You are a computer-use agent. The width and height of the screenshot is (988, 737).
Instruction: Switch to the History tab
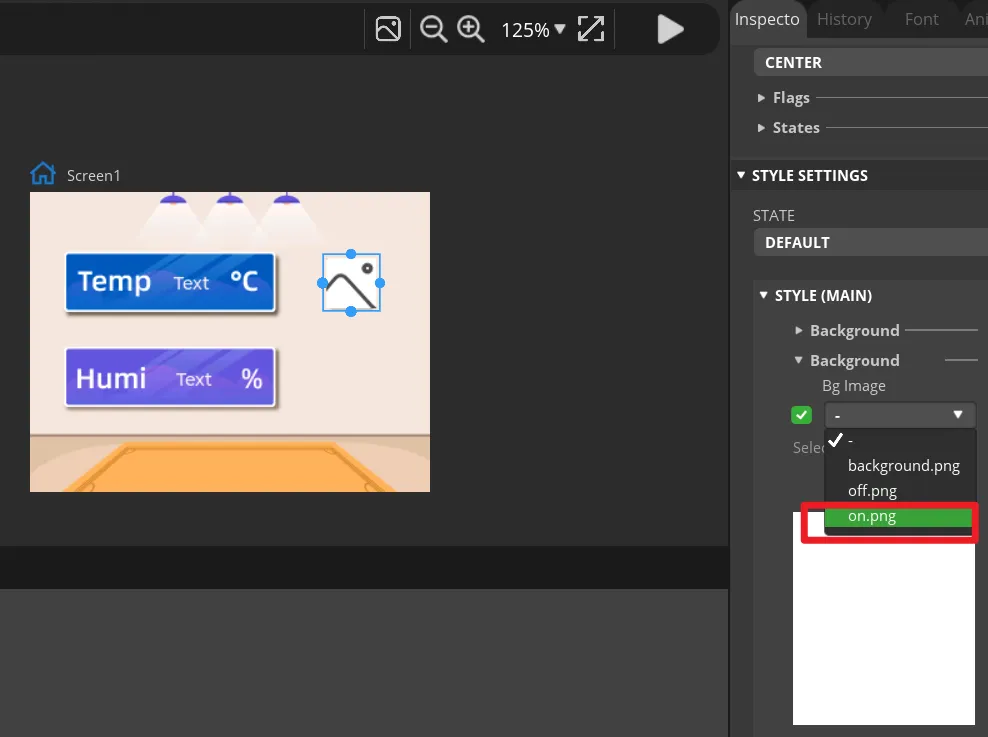[844, 19]
